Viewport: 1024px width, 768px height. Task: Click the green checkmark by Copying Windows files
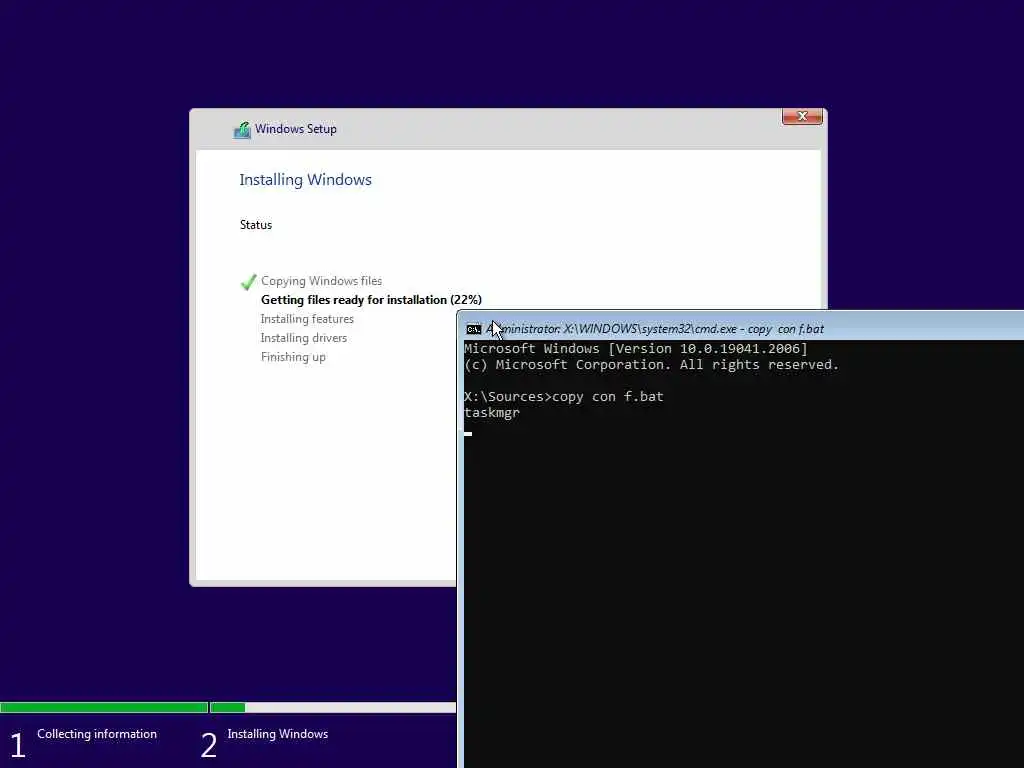(x=248, y=282)
